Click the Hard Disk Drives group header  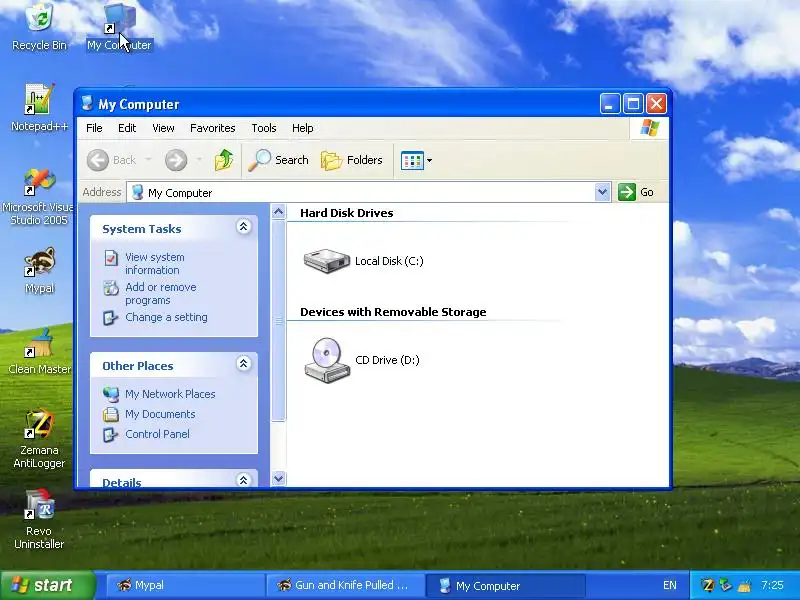tap(346, 213)
